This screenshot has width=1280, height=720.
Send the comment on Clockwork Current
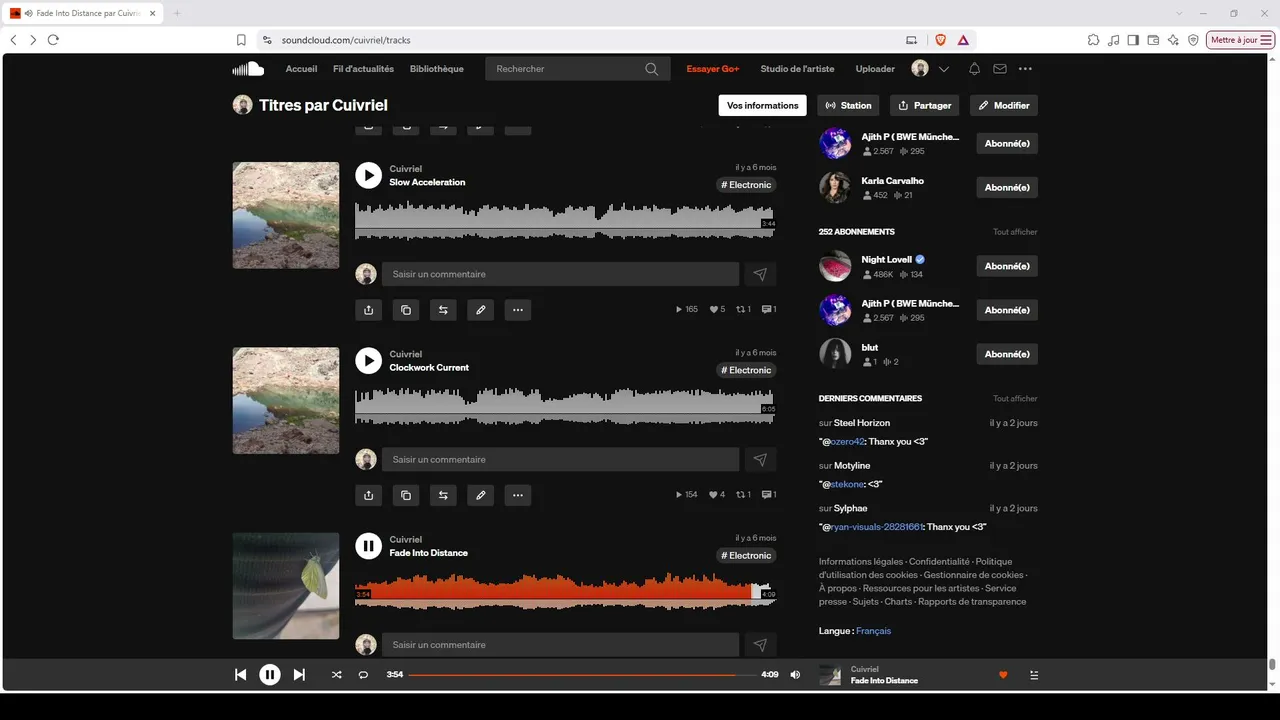point(760,460)
